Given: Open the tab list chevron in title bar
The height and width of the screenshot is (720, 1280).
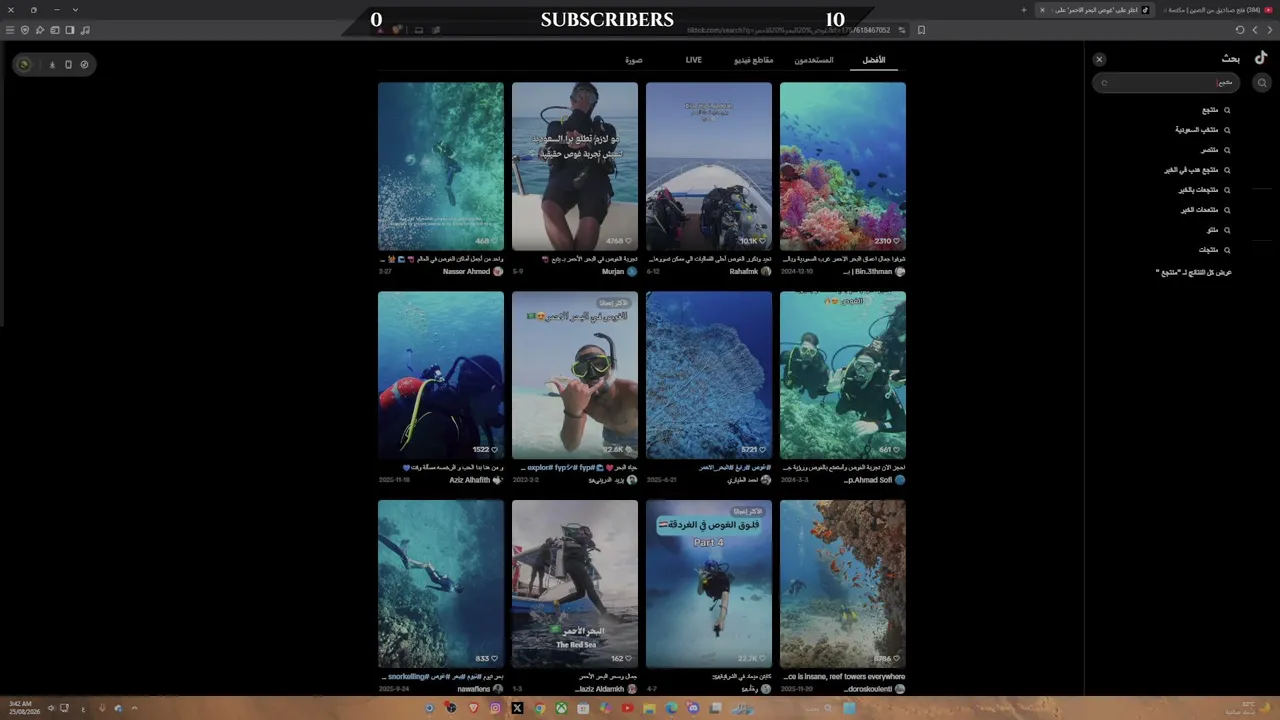Looking at the screenshot, I should (x=75, y=10).
